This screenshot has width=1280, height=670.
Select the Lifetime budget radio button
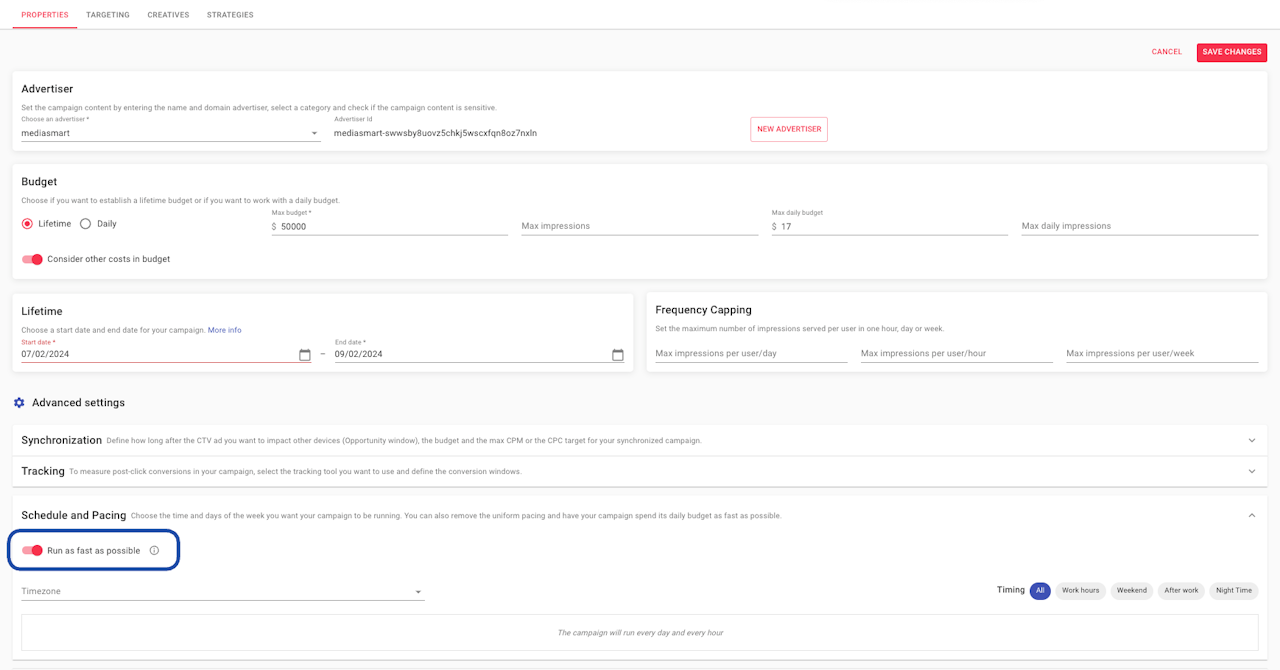pos(27,224)
